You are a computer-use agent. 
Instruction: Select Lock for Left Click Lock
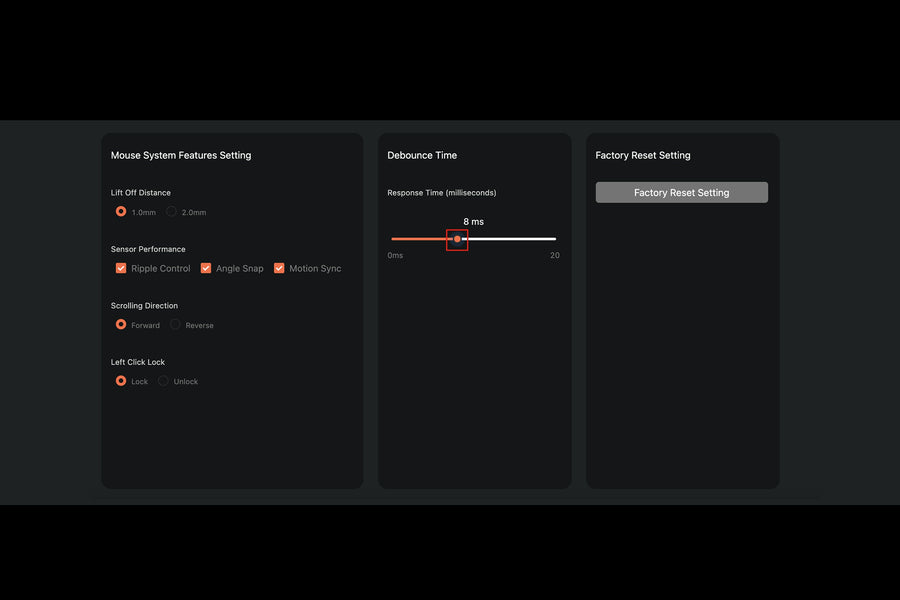[x=121, y=381]
